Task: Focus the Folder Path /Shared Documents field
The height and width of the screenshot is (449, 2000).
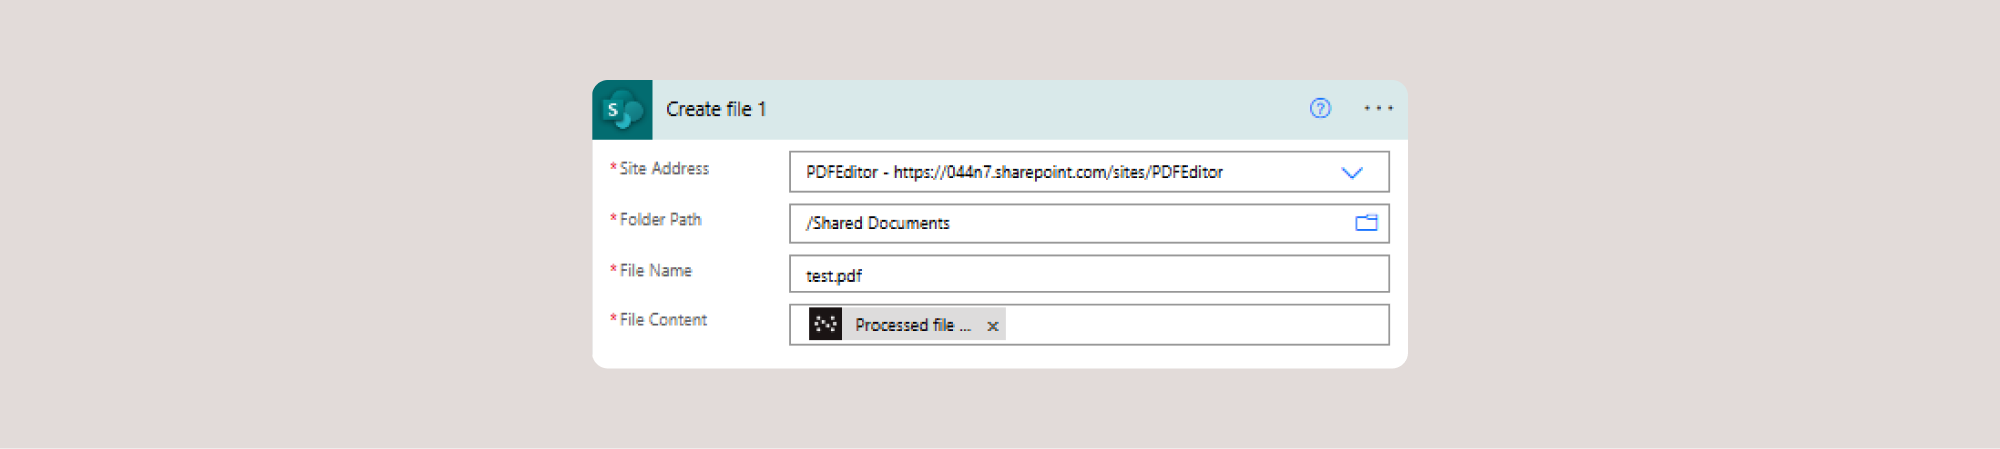Action: point(1070,223)
